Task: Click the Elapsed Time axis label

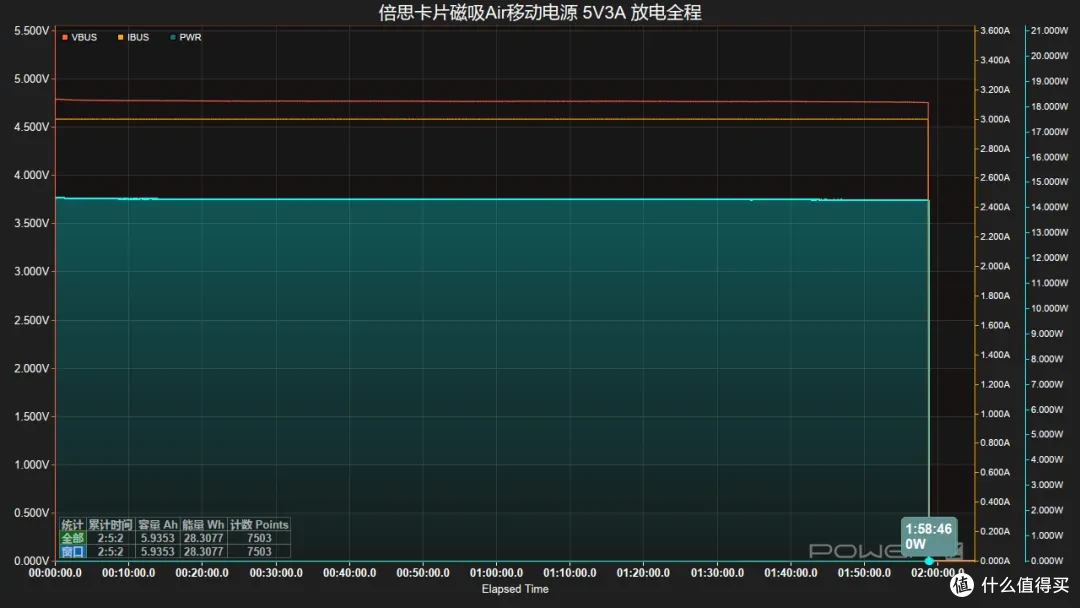Action: point(515,589)
